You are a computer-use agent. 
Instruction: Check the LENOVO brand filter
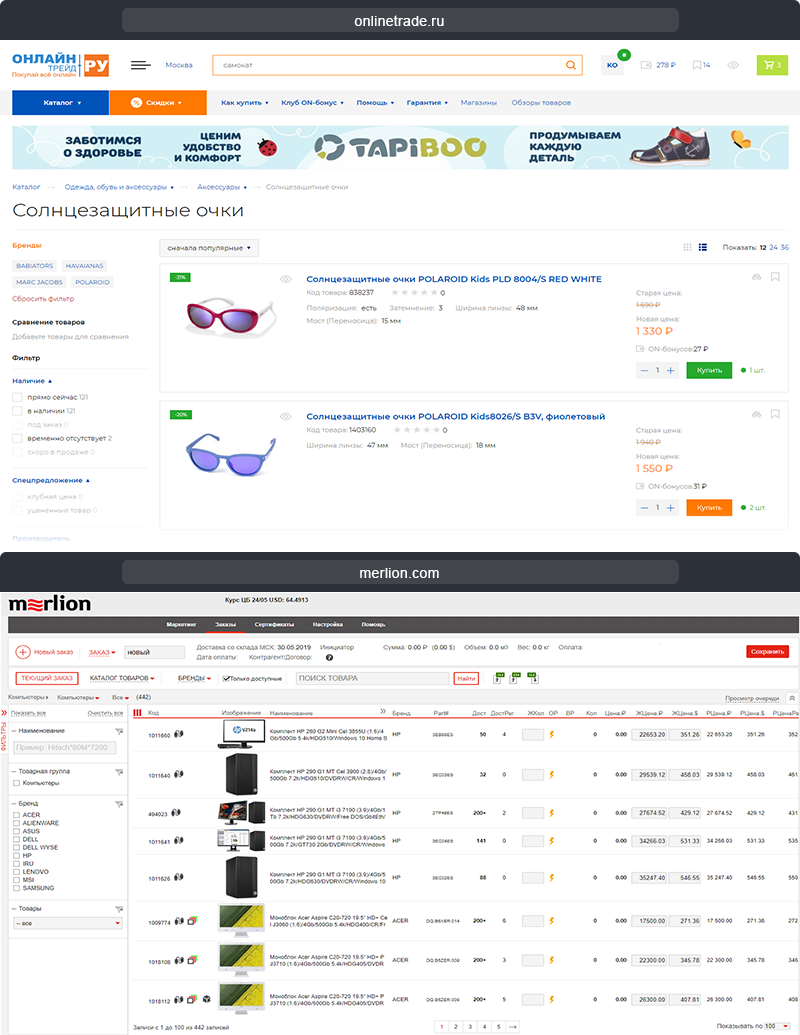point(17,872)
